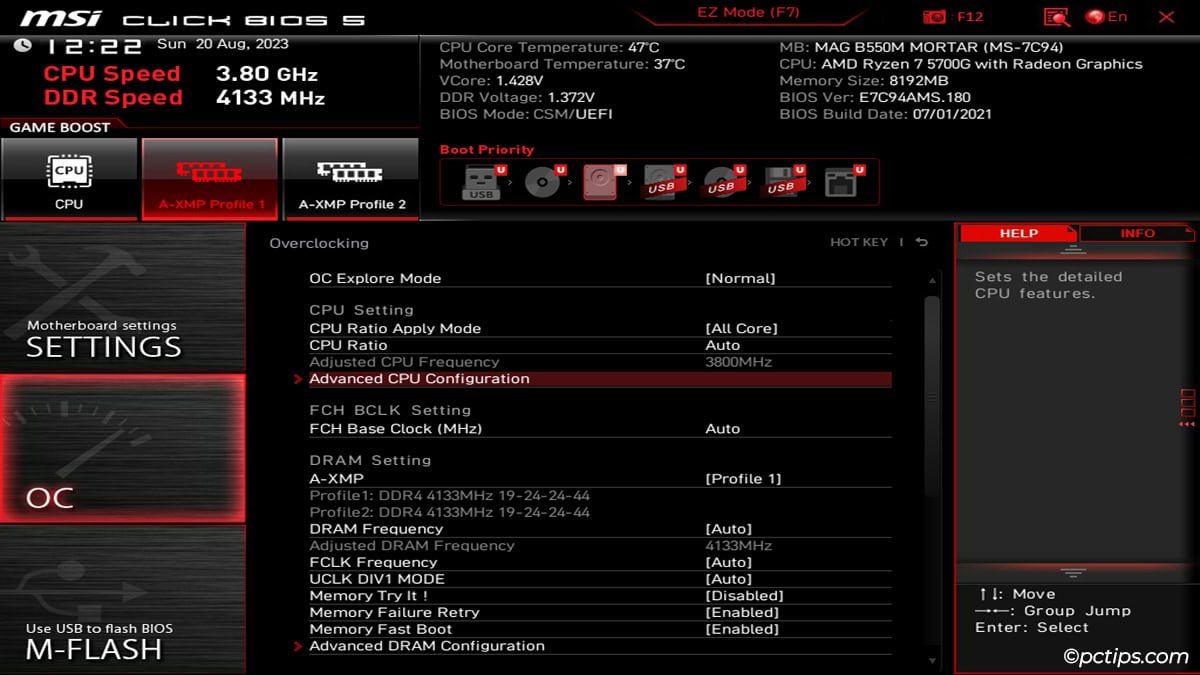
Task: Switch to the HELP tab
Action: (1018, 233)
